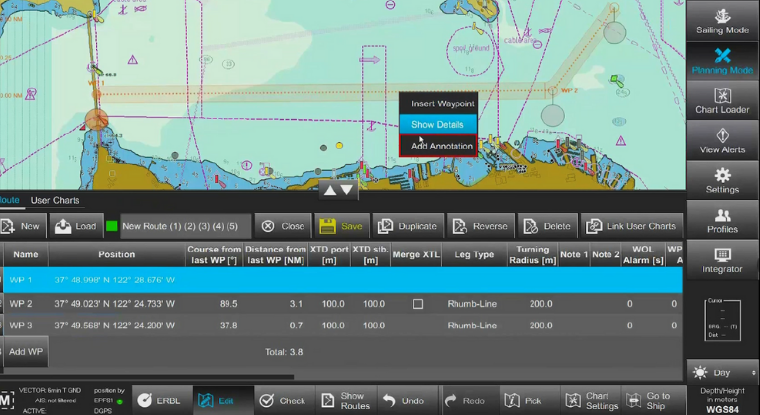Toggle Merge XTL checkbox for WP 2
This screenshot has height=415, width=760.
(x=417, y=304)
